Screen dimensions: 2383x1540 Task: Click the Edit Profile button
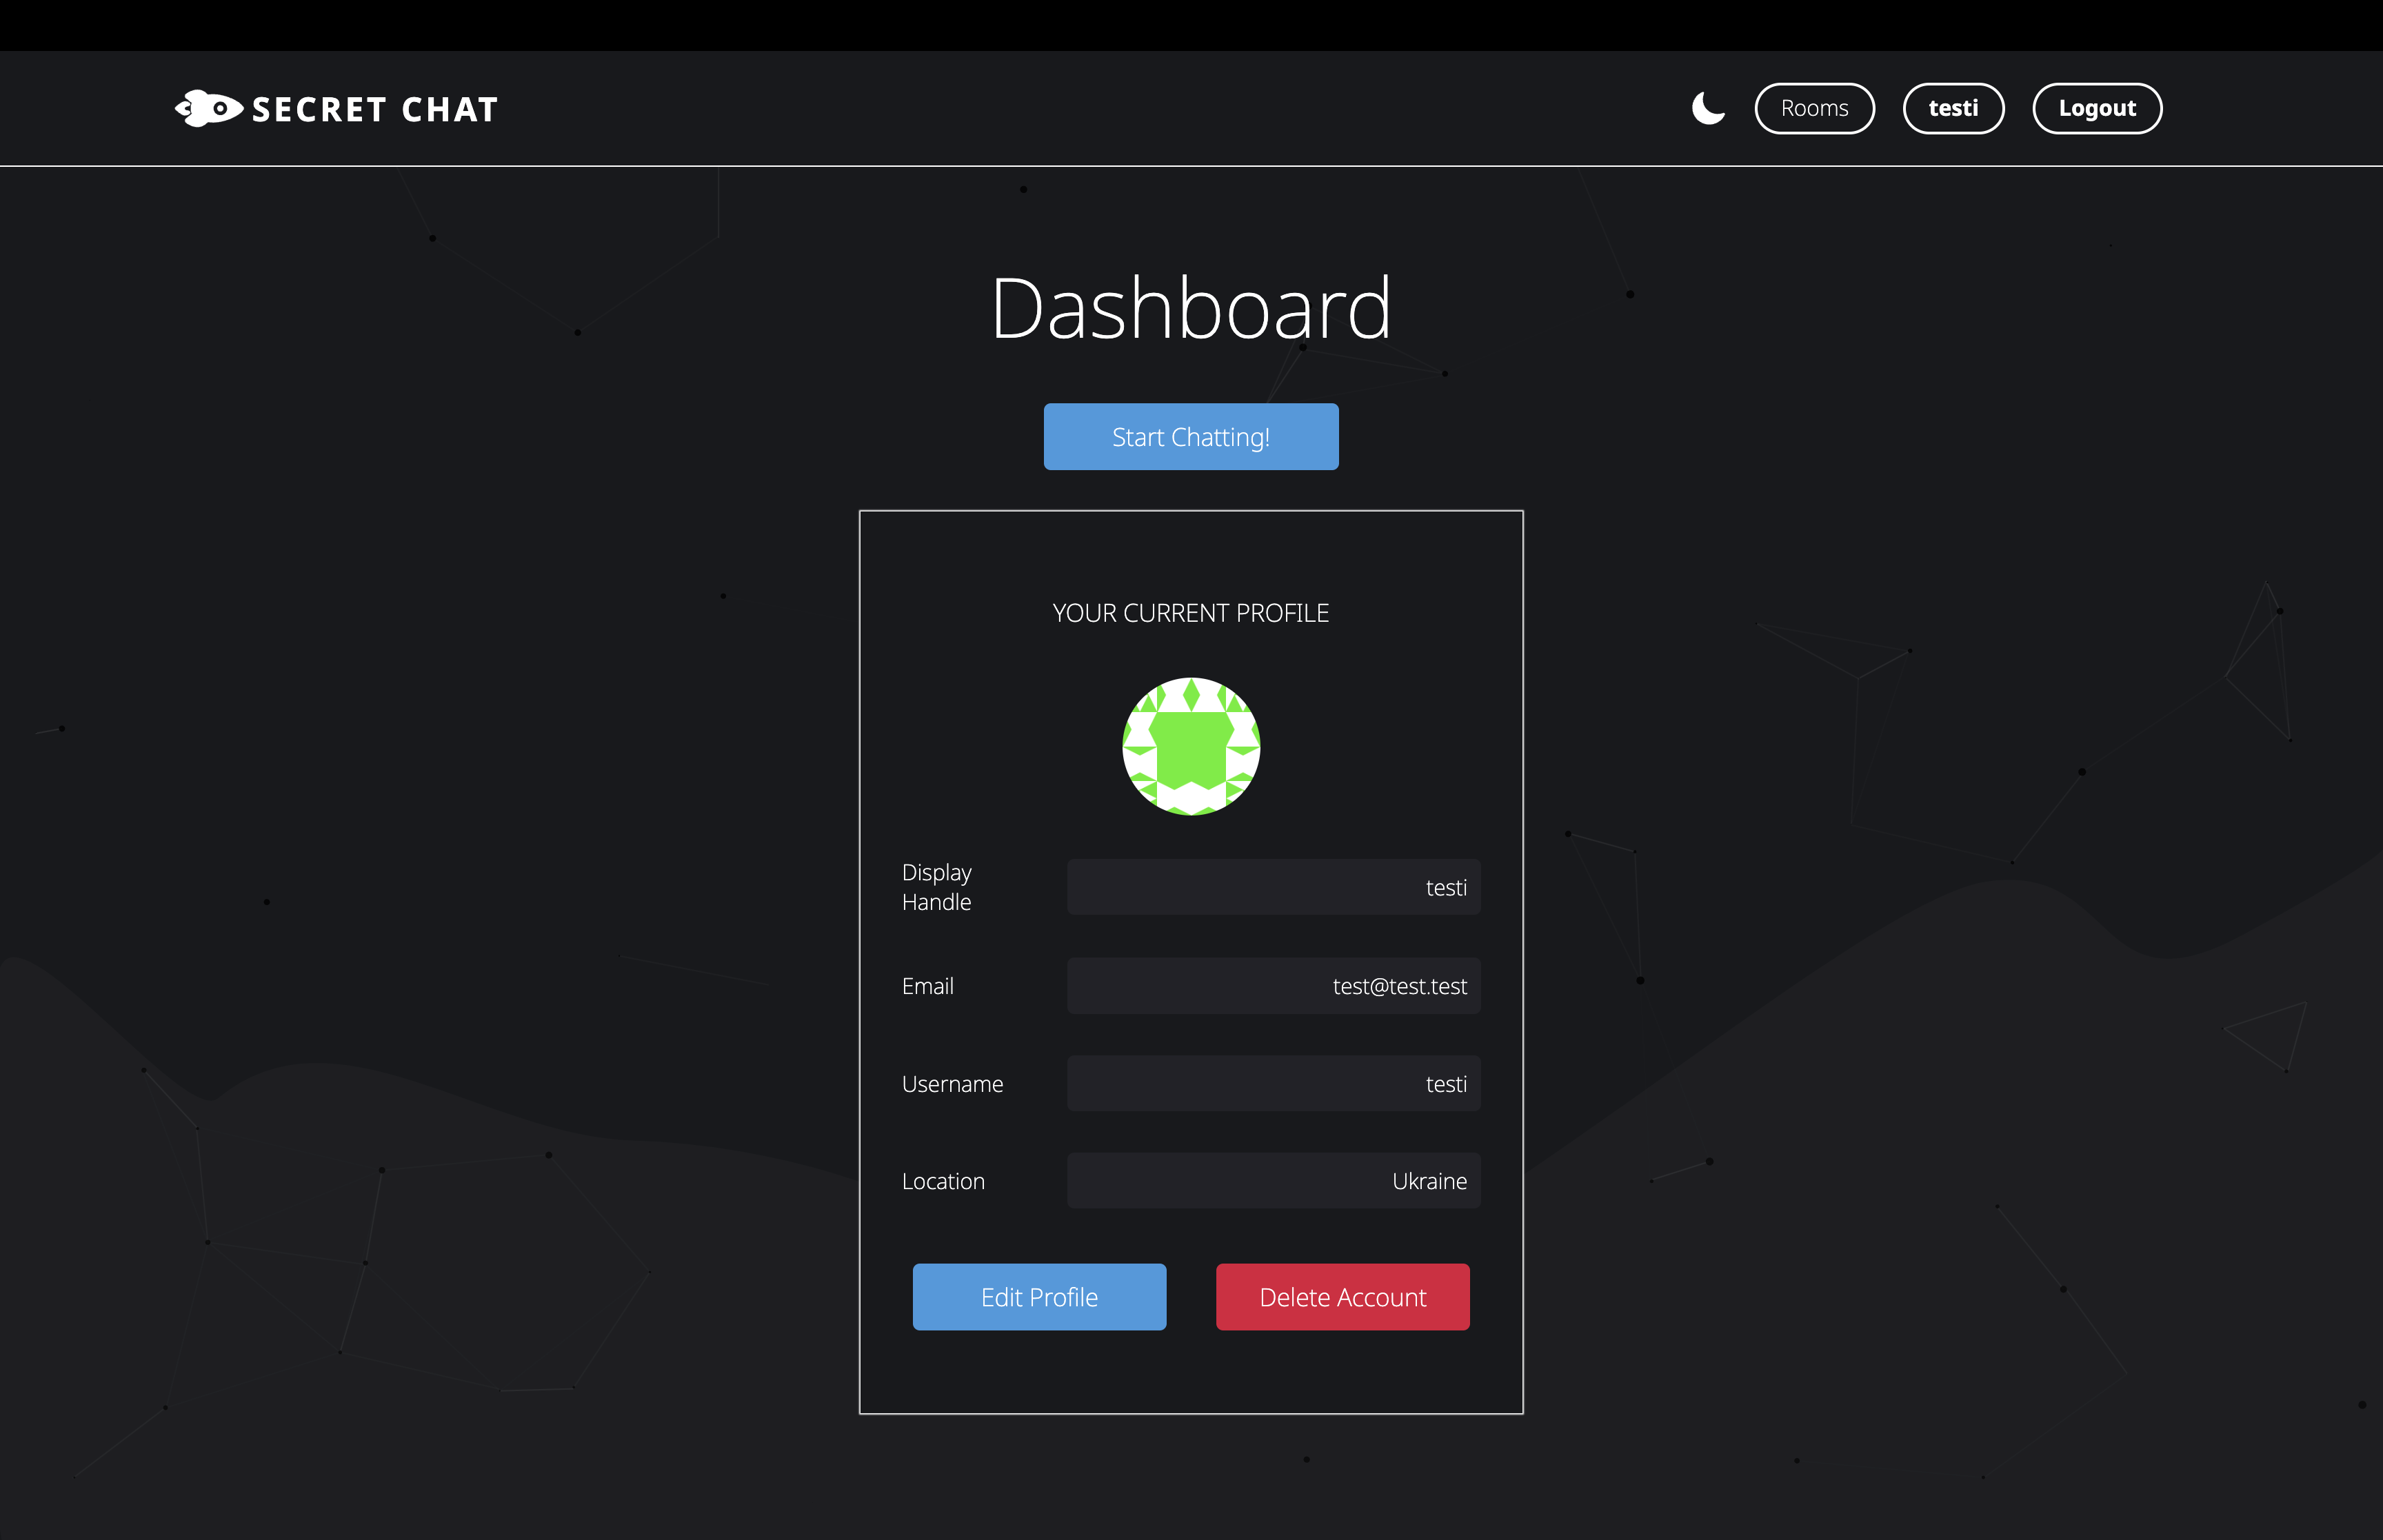pos(1039,1297)
